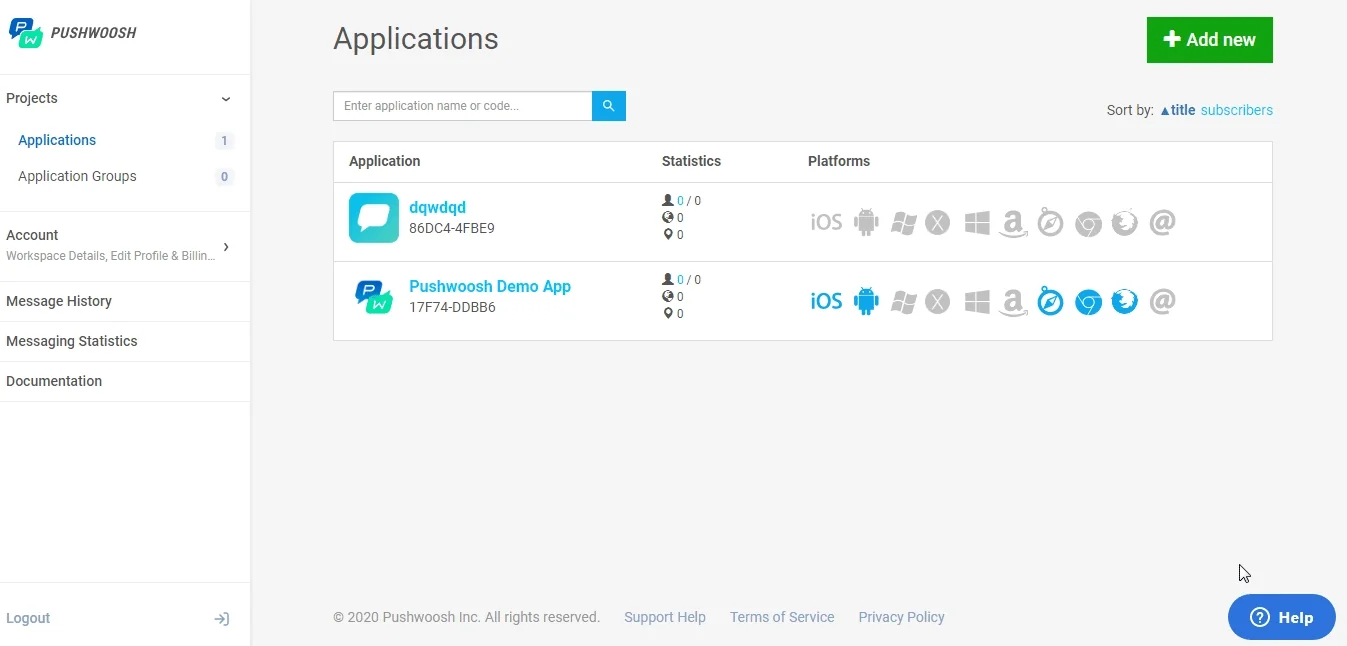Click the iOS icon for Pushwoosh Demo App
Viewport: 1347px width, 646px height.
[826, 301]
